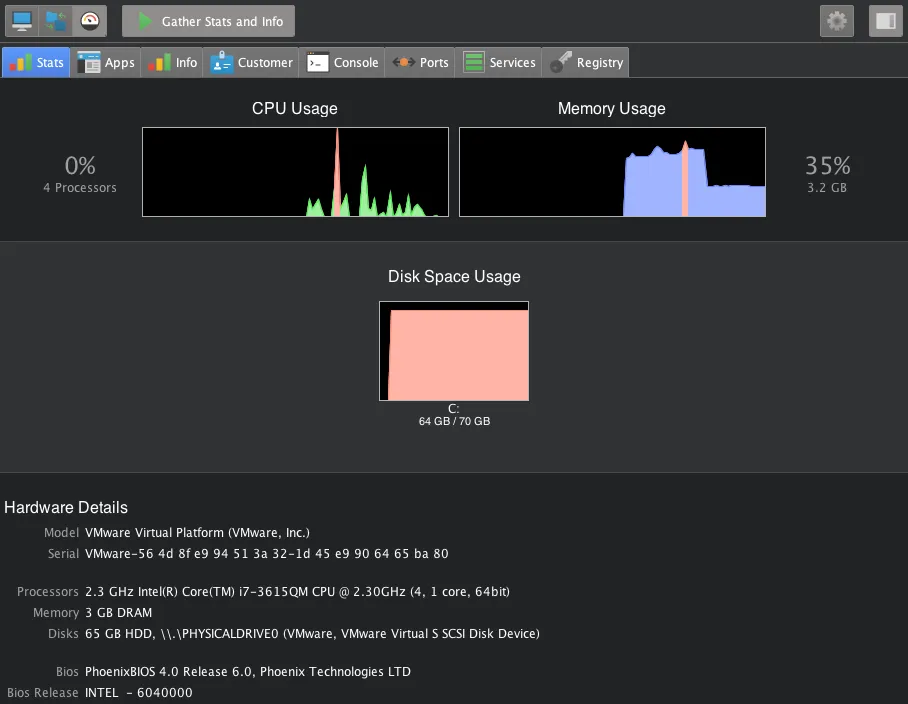Viewport: 908px width, 704px height.
Task: Switch to the Registry tab
Action: [585, 61]
